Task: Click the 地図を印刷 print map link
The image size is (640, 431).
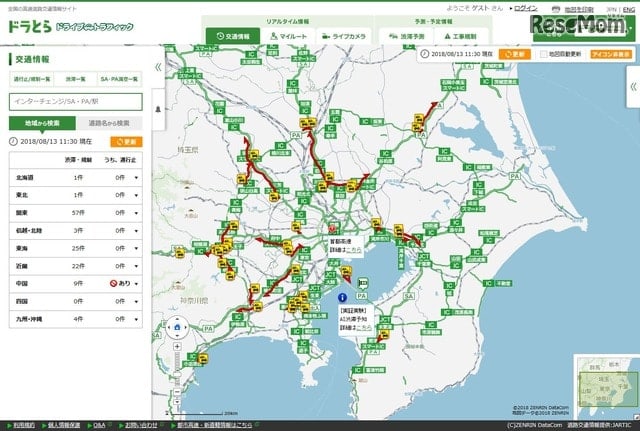Action: pos(579,9)
